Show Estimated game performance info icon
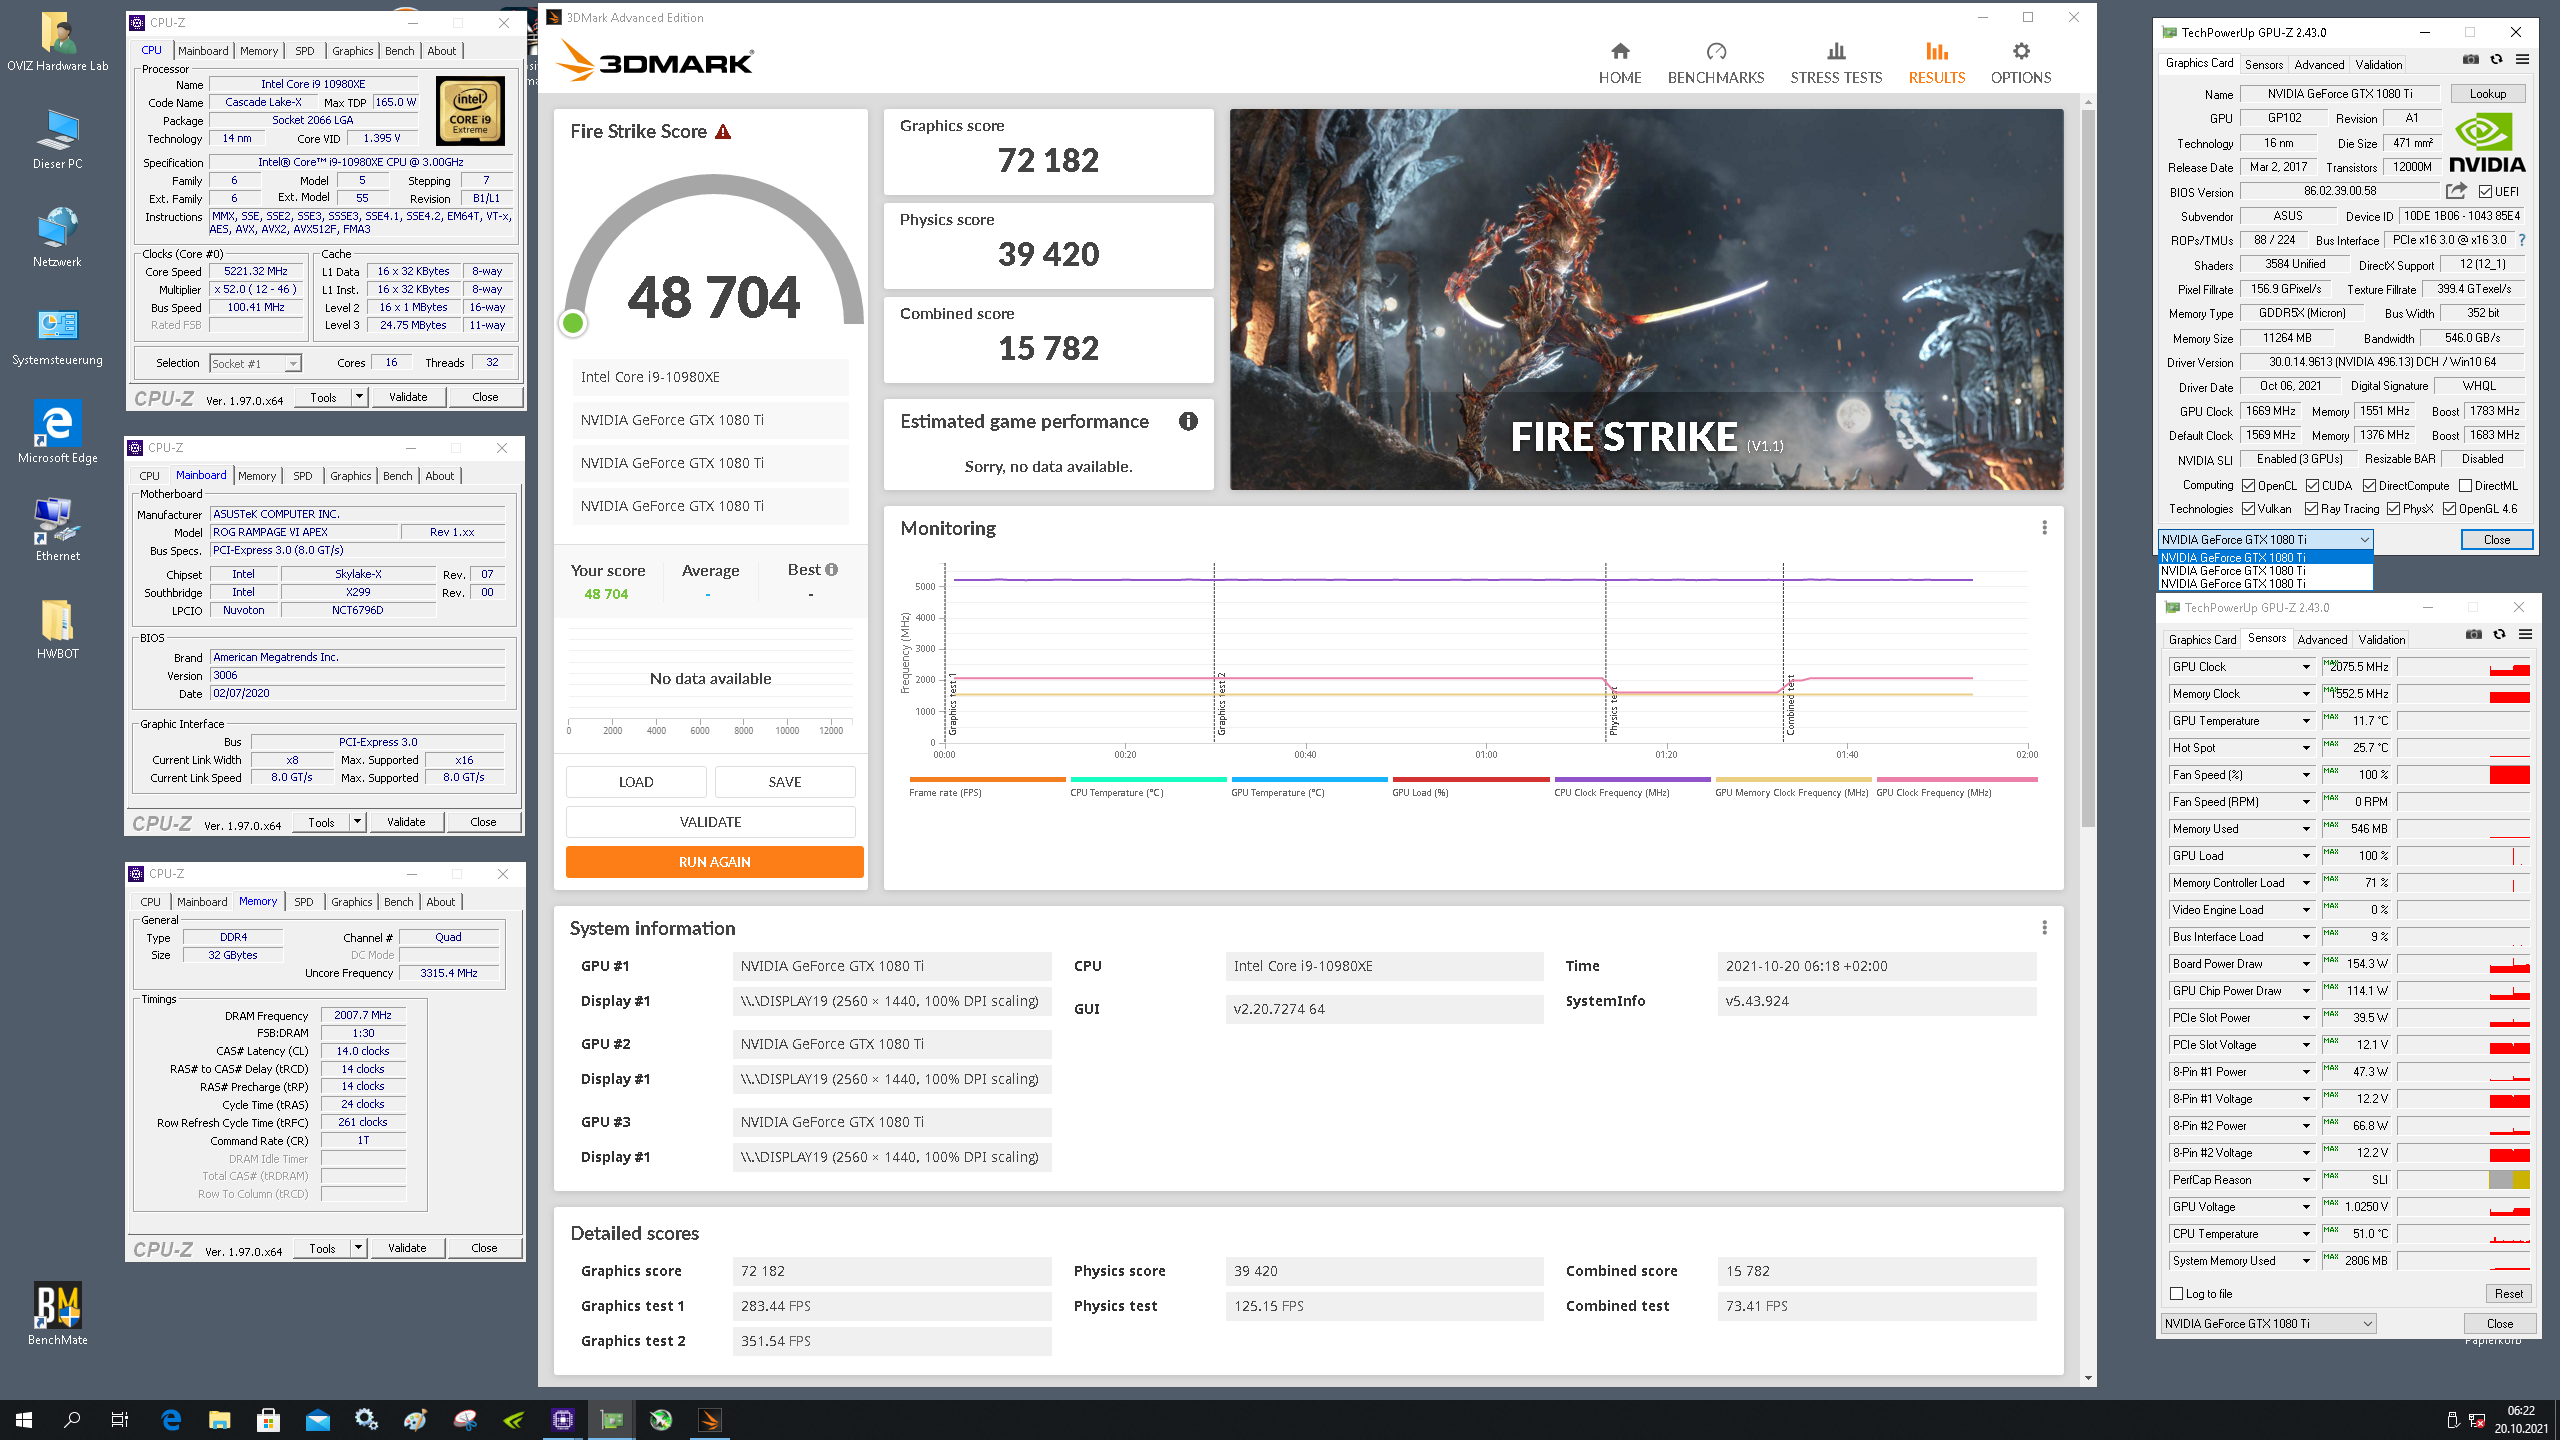 pyautogui.click(x=1188, y=421)
